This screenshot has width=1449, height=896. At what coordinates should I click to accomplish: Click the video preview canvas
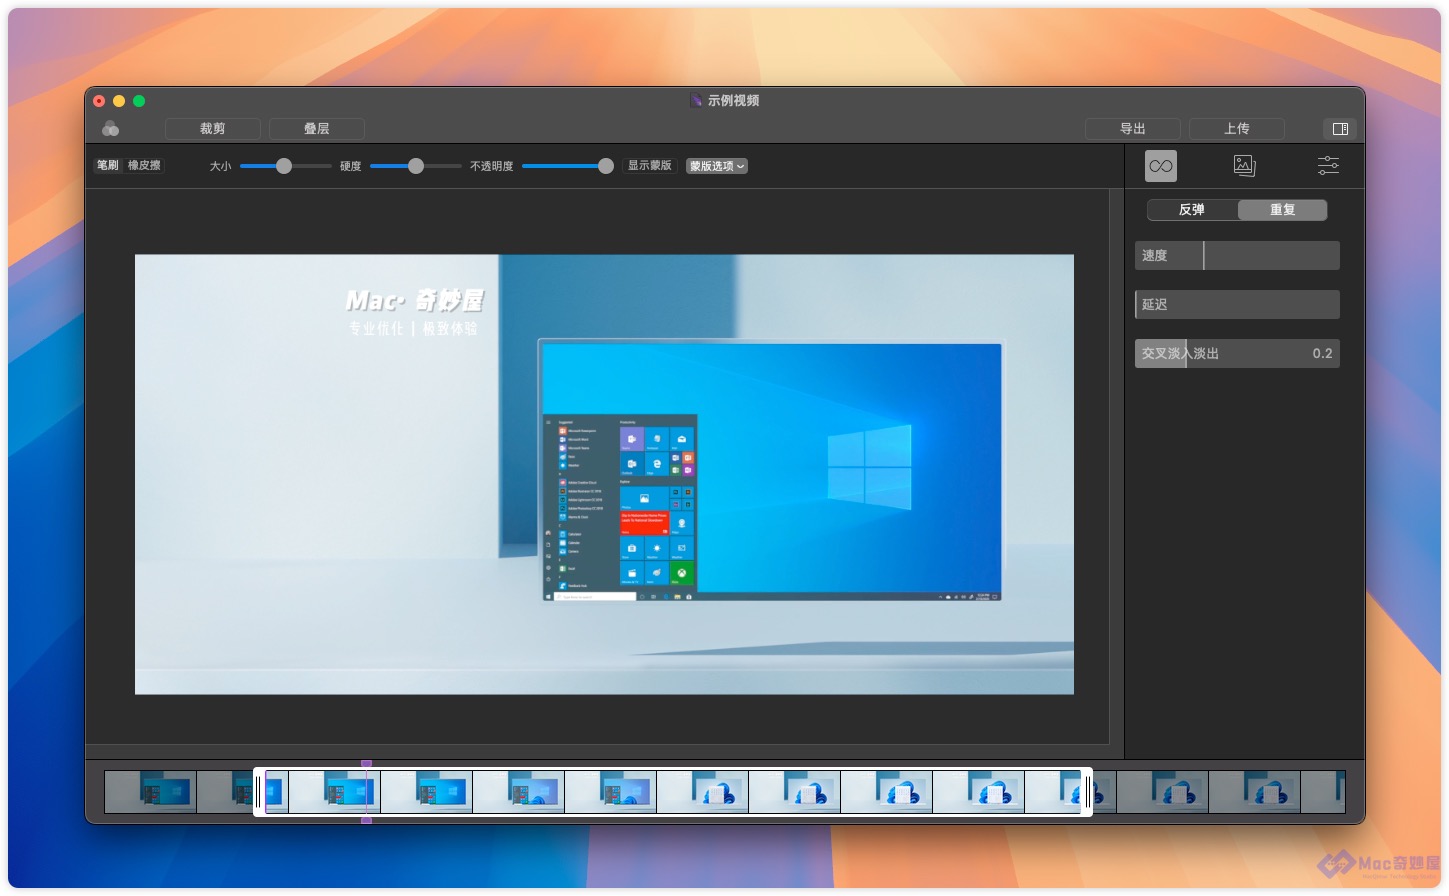pyautogui.click(x=604, y=474)
